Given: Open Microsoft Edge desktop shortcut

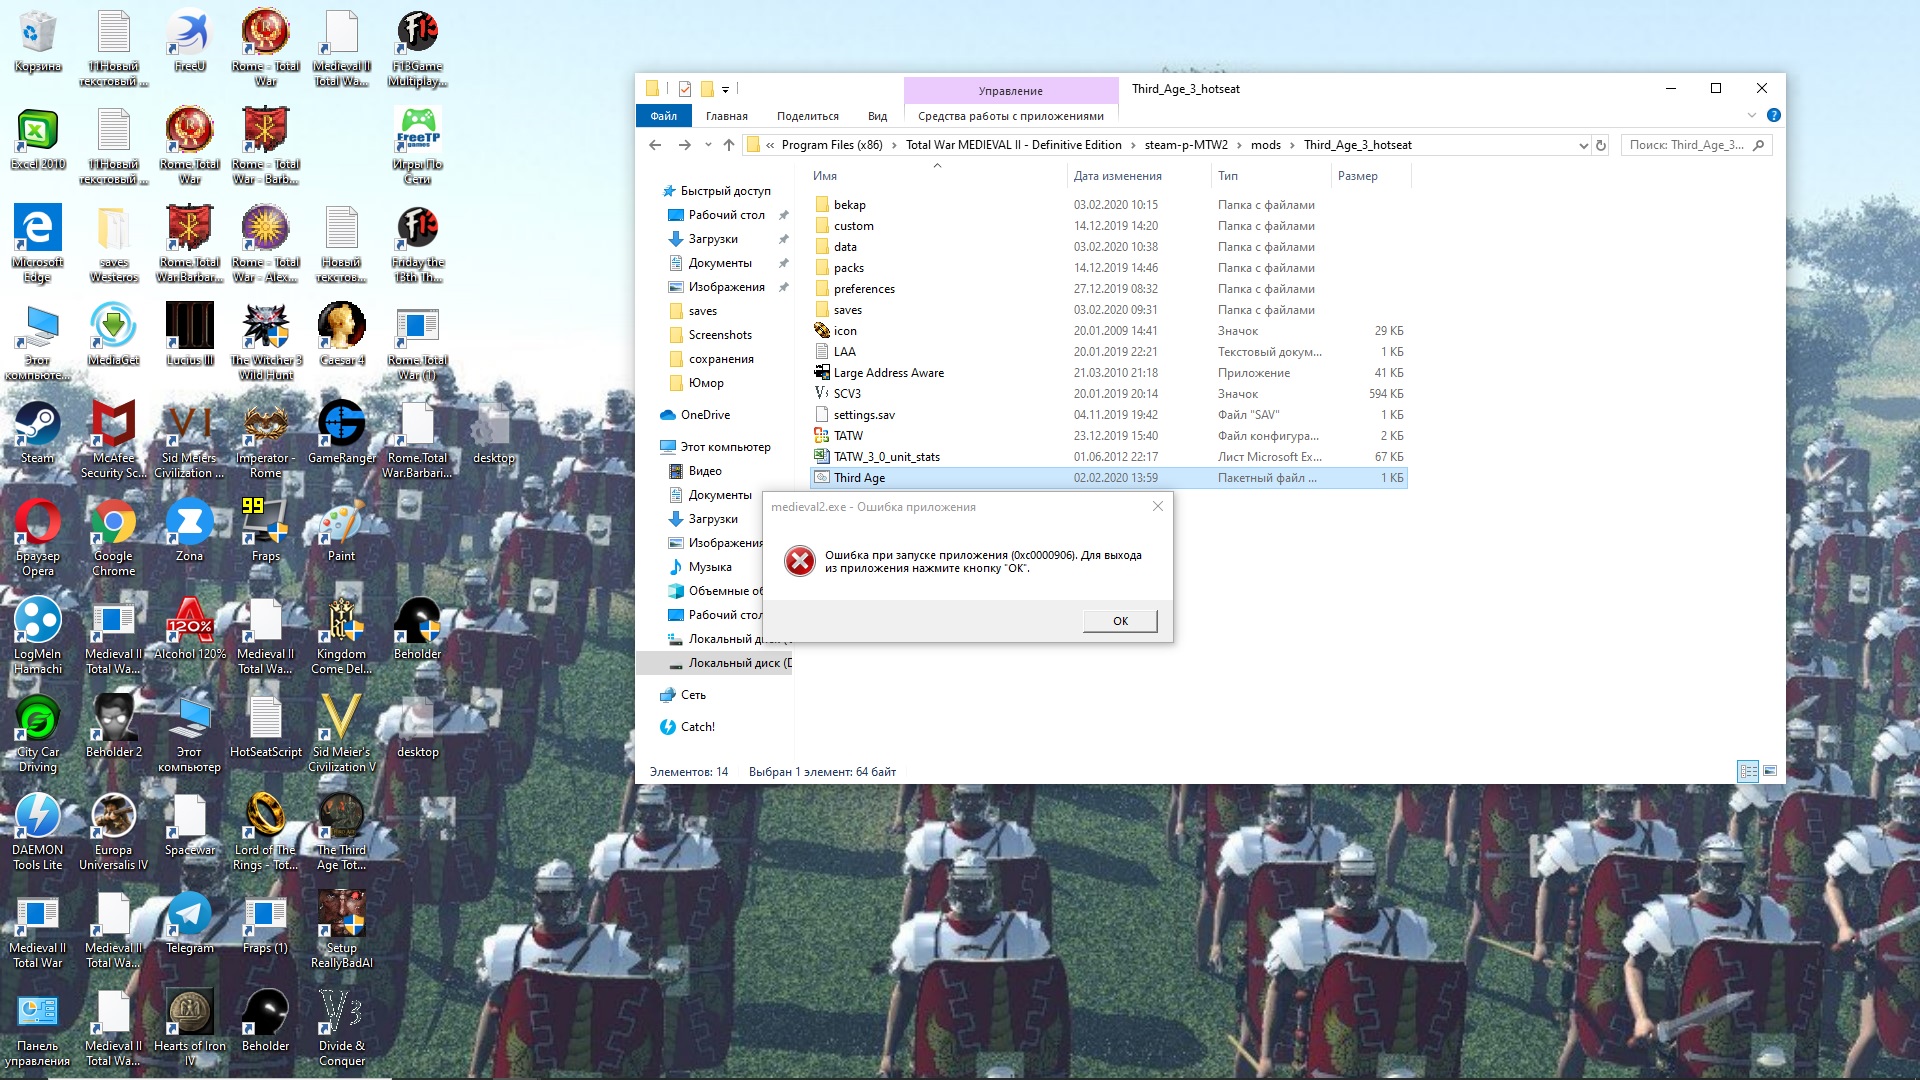Looking at the screenshot, I should (x=37, y=244).
